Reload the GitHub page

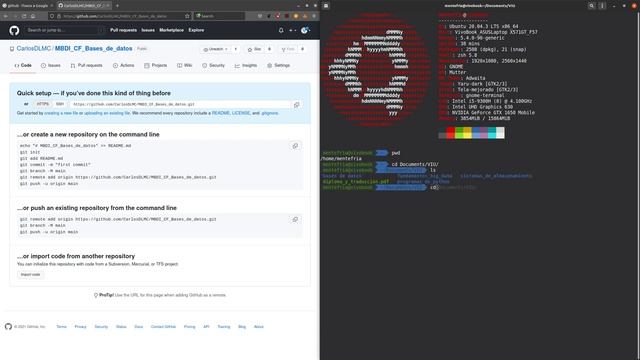(24, 16)
